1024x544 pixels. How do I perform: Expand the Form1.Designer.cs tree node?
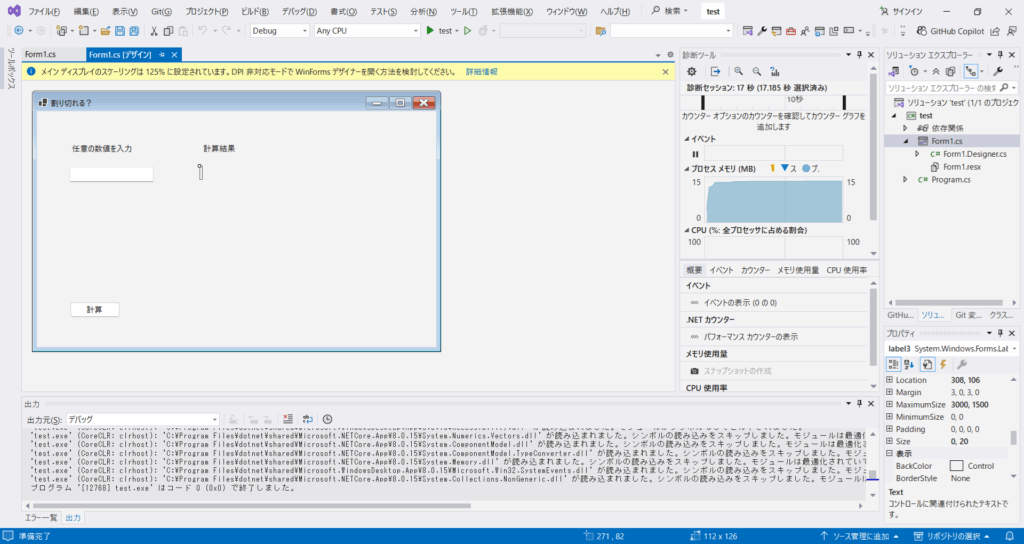click(x=917, y=154)
